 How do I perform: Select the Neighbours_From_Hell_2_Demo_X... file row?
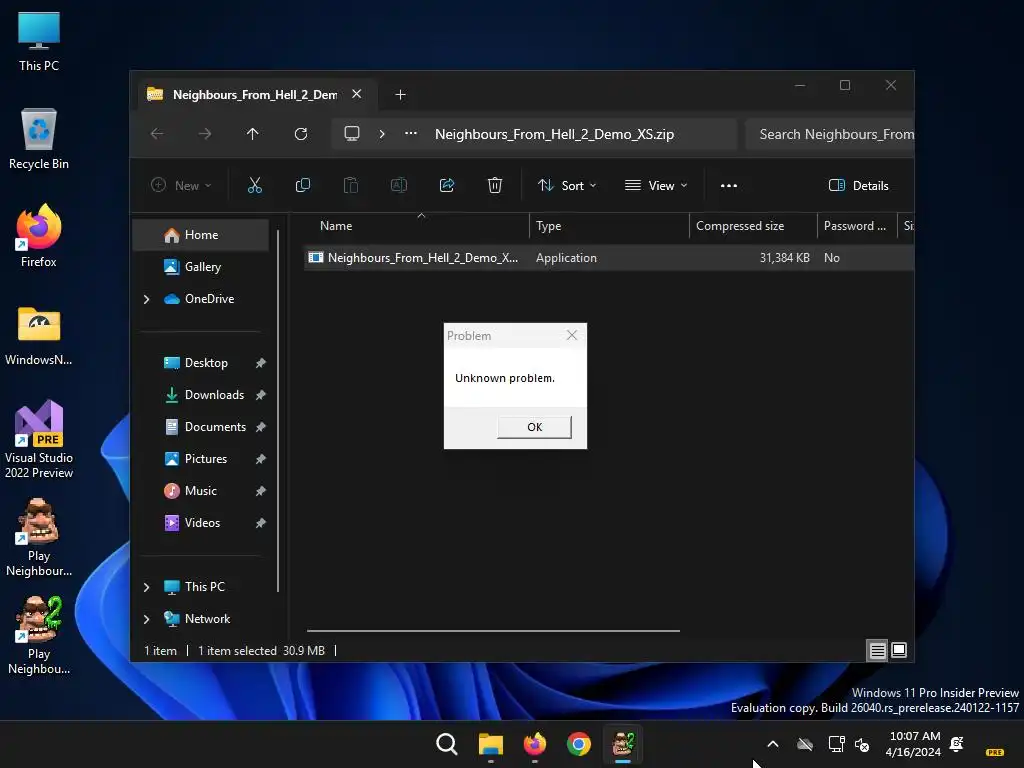(x=609, y=258)
